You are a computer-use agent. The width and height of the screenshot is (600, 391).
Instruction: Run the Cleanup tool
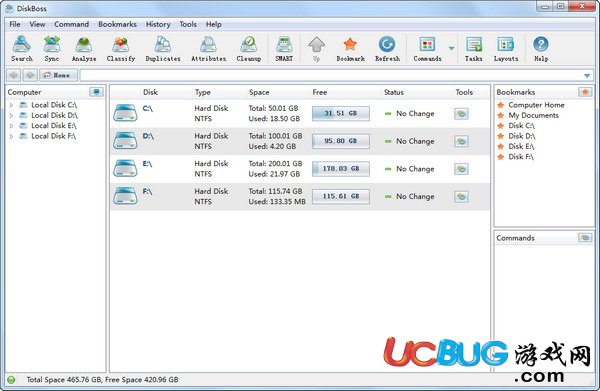tap(249, 49)
